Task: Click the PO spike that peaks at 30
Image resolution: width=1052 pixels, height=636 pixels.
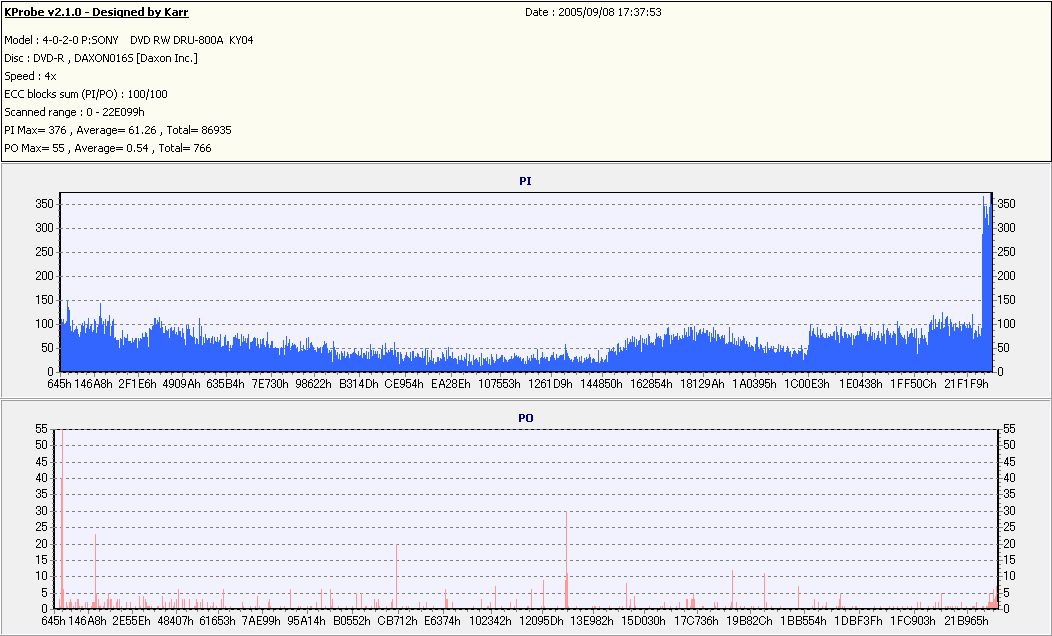Action: [566, 560]
